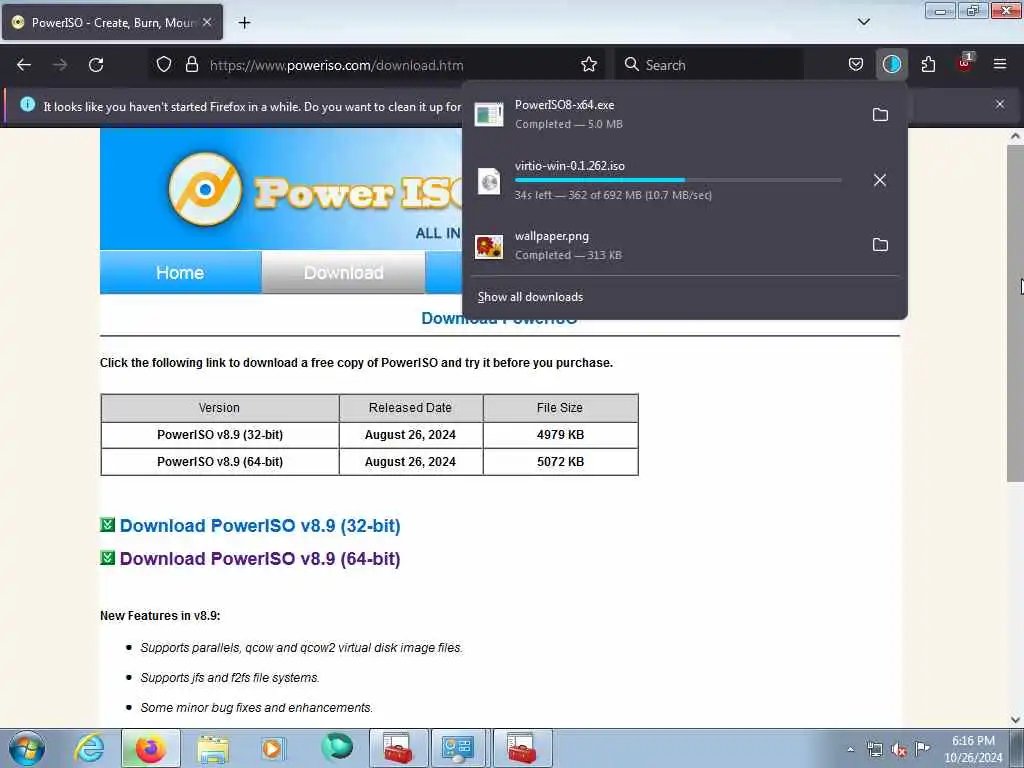Image resolution: width=1024 pixels, height=768 pixels.
Task: Click the Version column header
Action: pyautogui.click(x=220, y=408)
